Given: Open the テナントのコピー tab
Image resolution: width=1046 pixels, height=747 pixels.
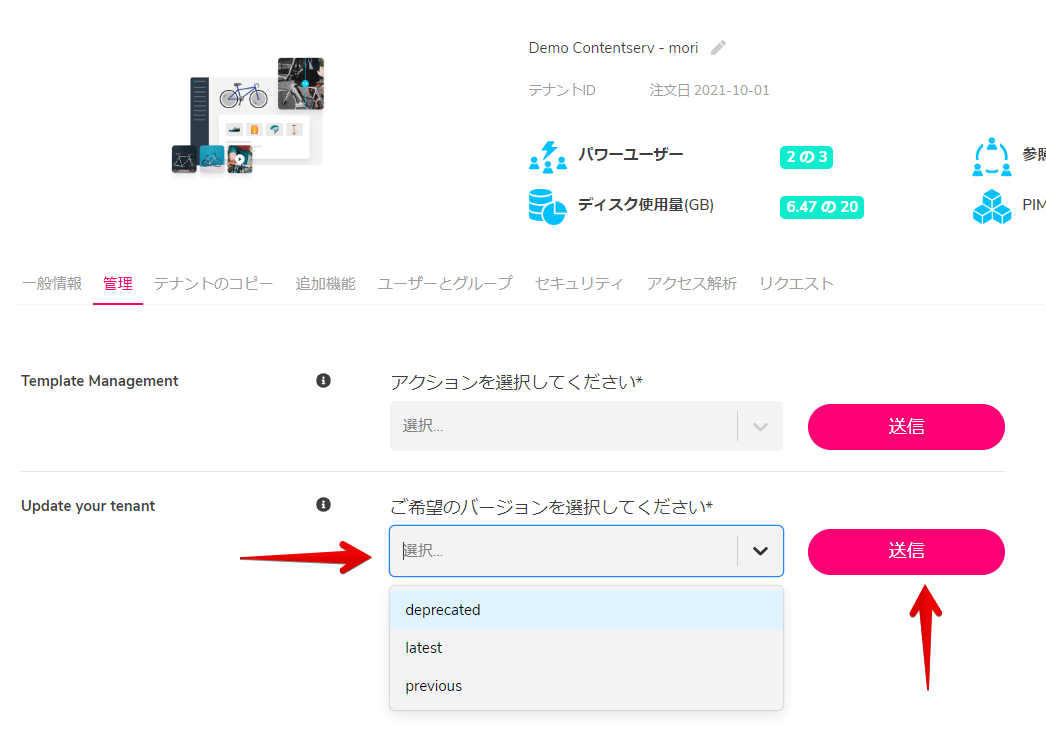Looking at the screenshot, I should click(213, 283).
